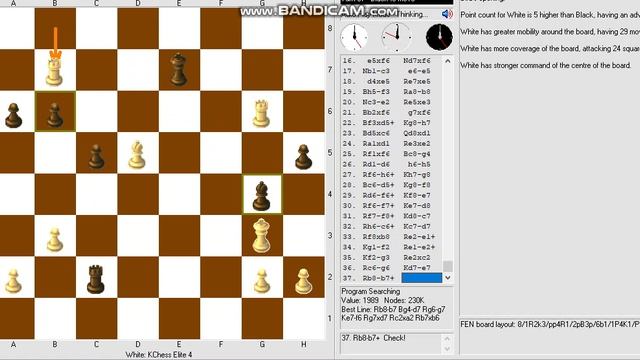This screenshot has height=360, width=640.
Task: Select move 26. Rd1-d6 in list
Action: point(376,164)
